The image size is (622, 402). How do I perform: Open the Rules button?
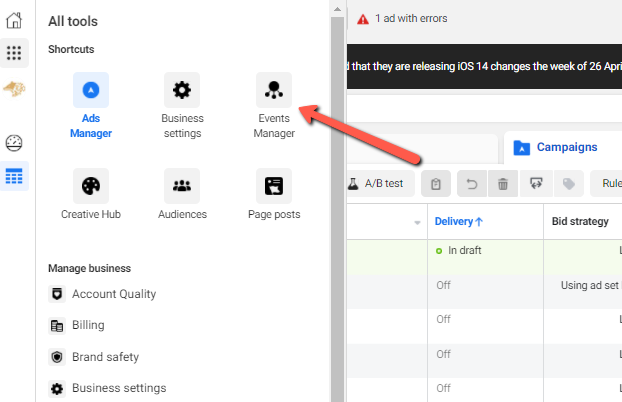tap(607, 184)
